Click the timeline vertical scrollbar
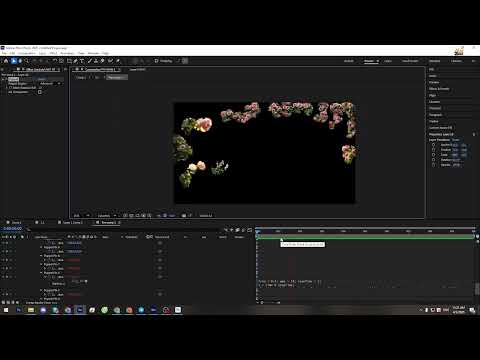This screenshot has height=360, width=480. pyautogui.click(x=477, y=288)
